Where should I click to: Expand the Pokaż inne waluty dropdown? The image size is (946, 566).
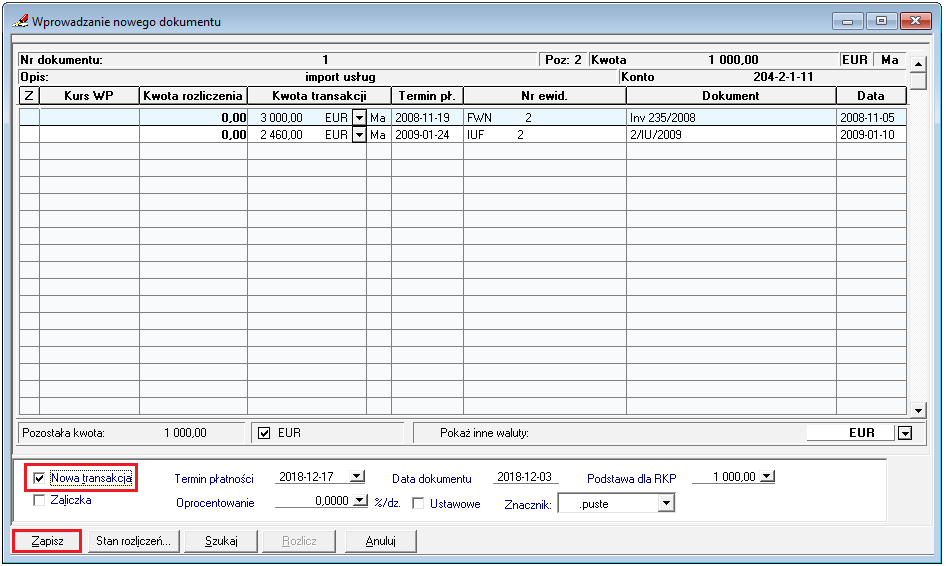click(905, 433)
